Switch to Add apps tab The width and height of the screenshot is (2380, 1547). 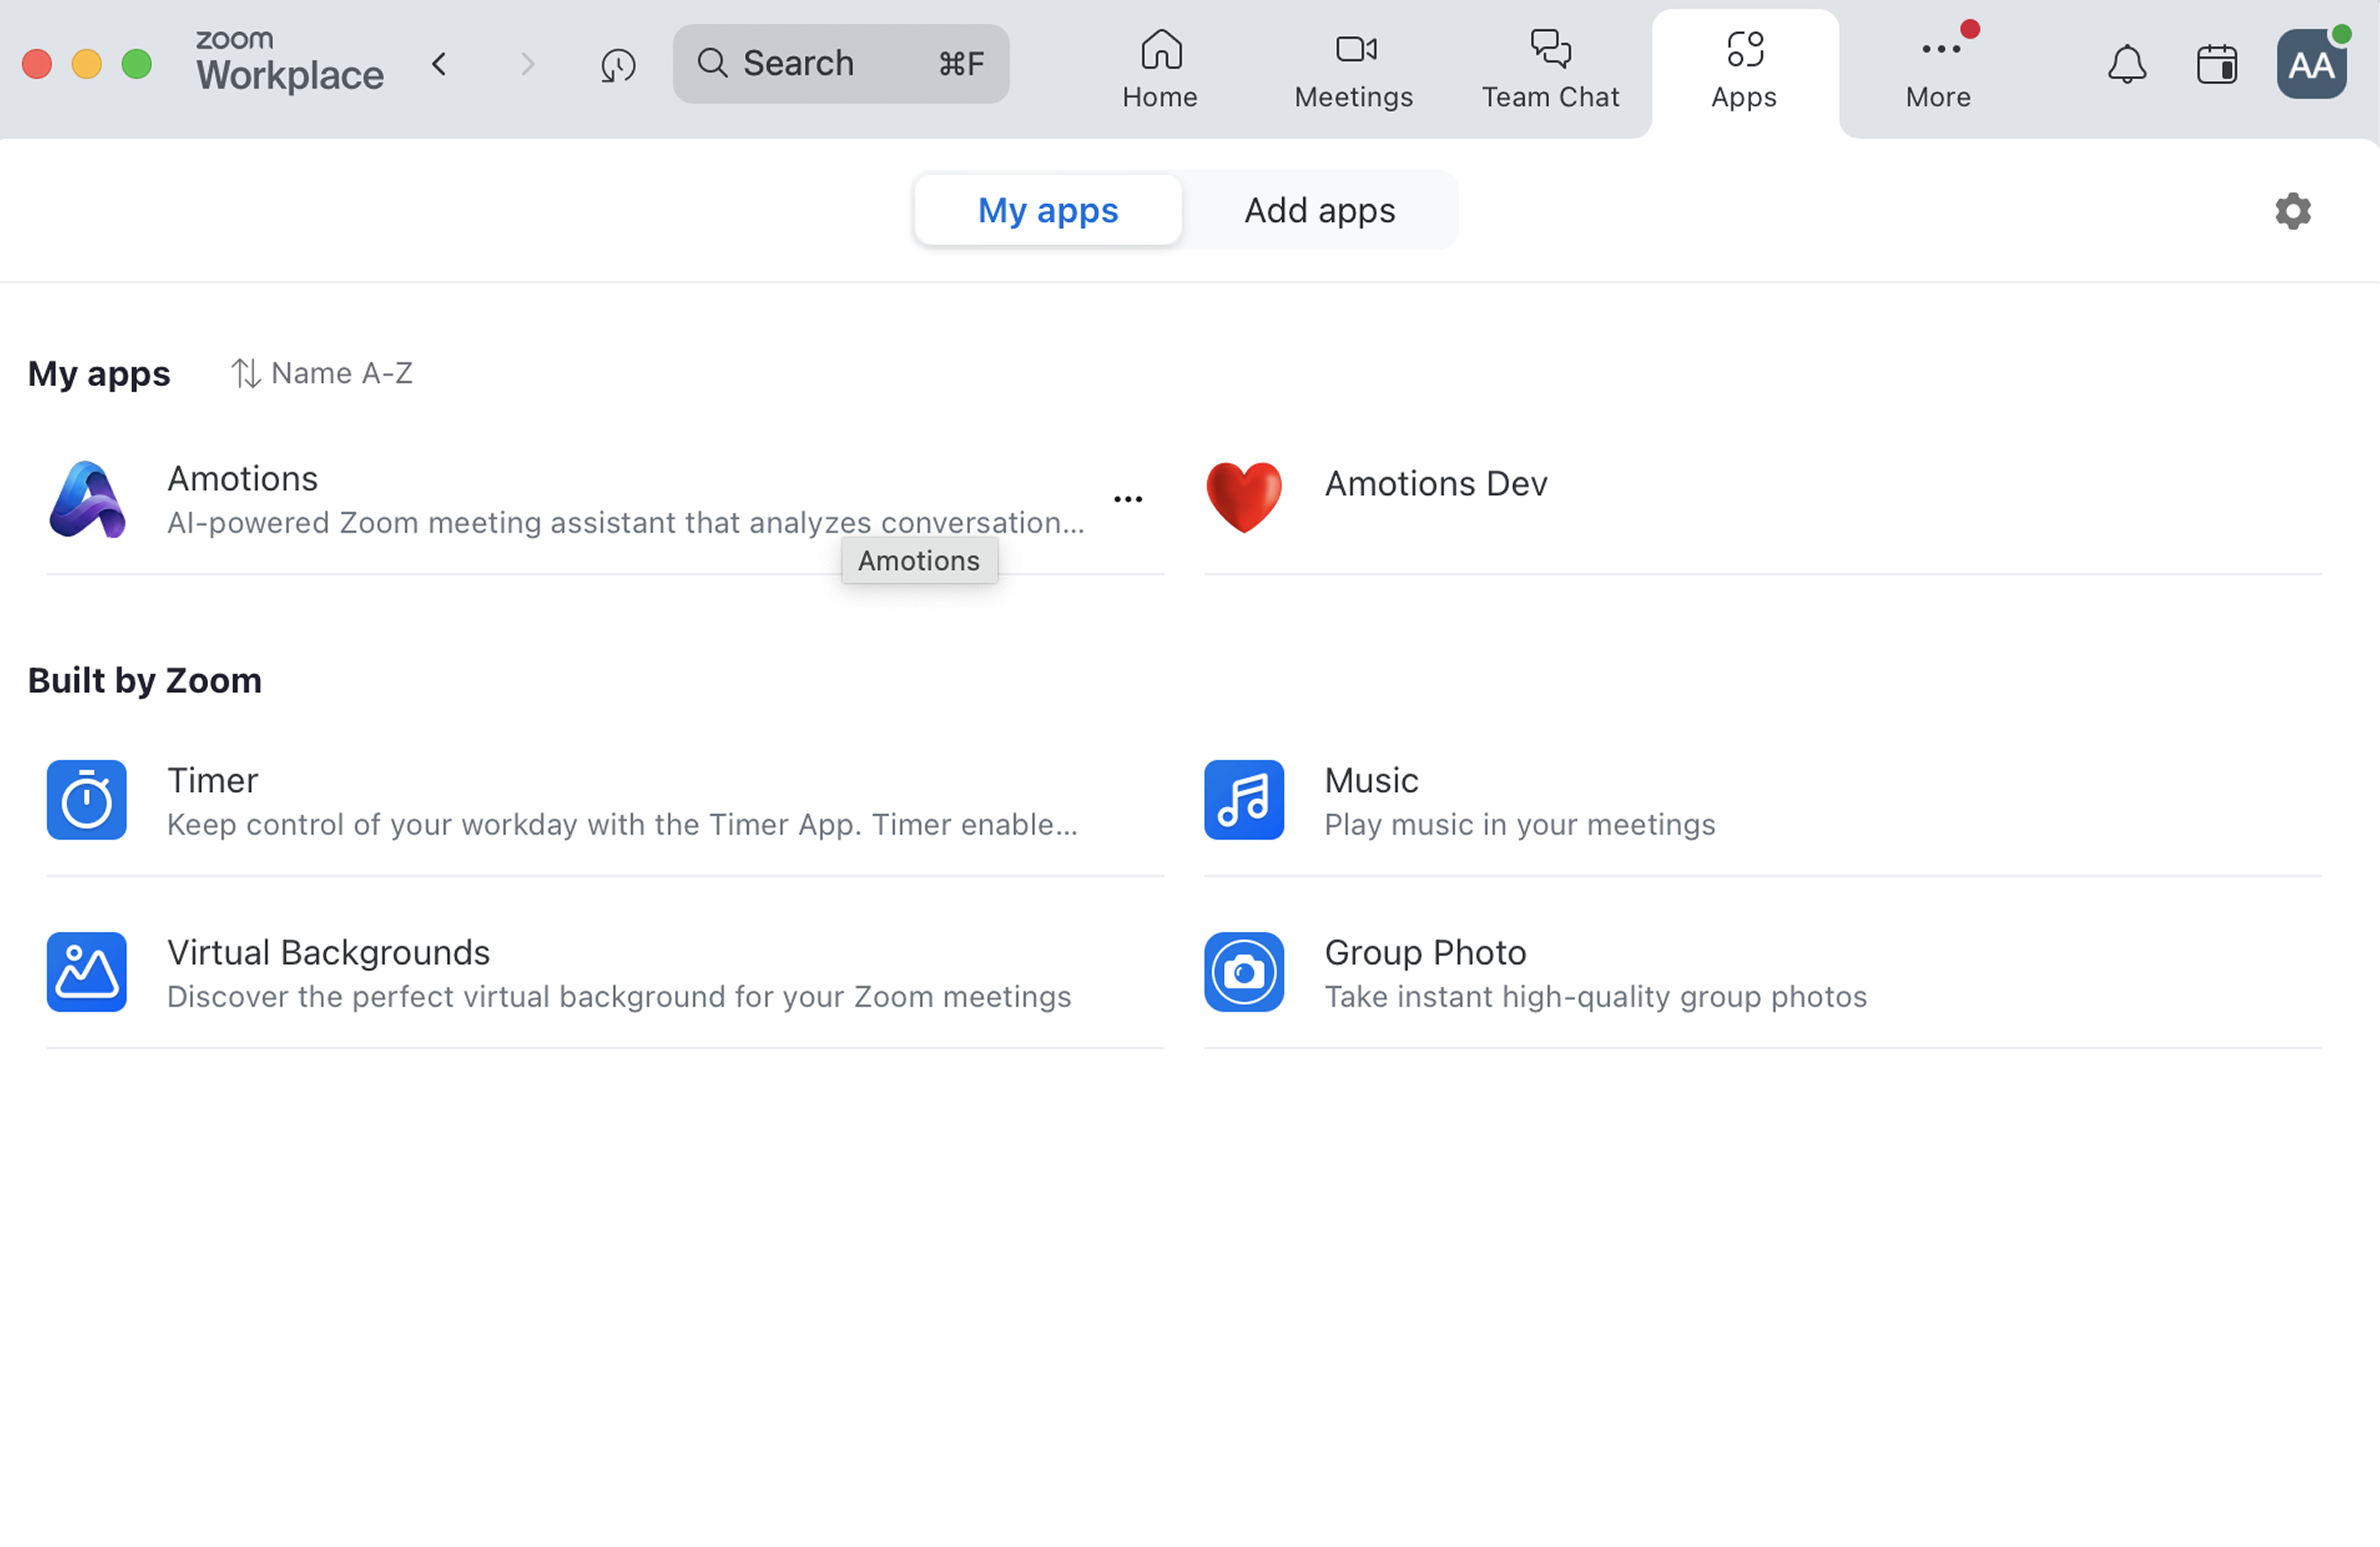(1319, 210)
